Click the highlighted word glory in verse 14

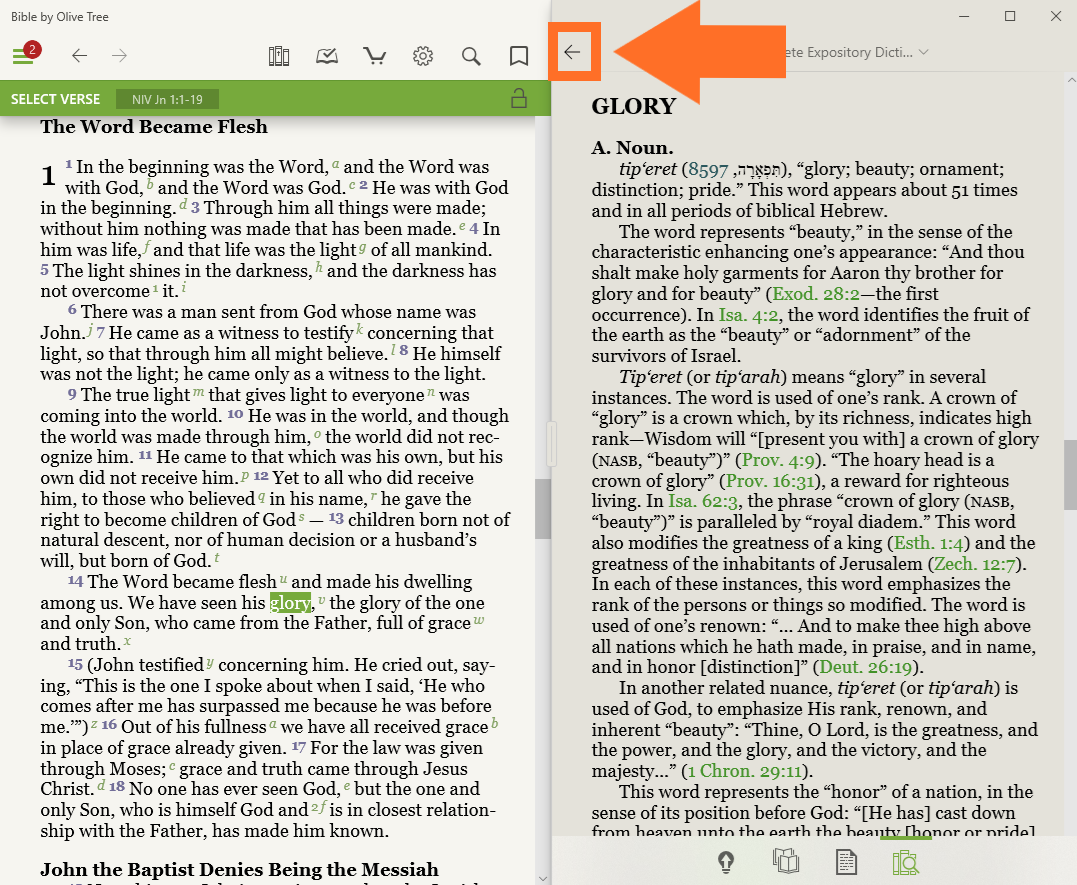290,602
